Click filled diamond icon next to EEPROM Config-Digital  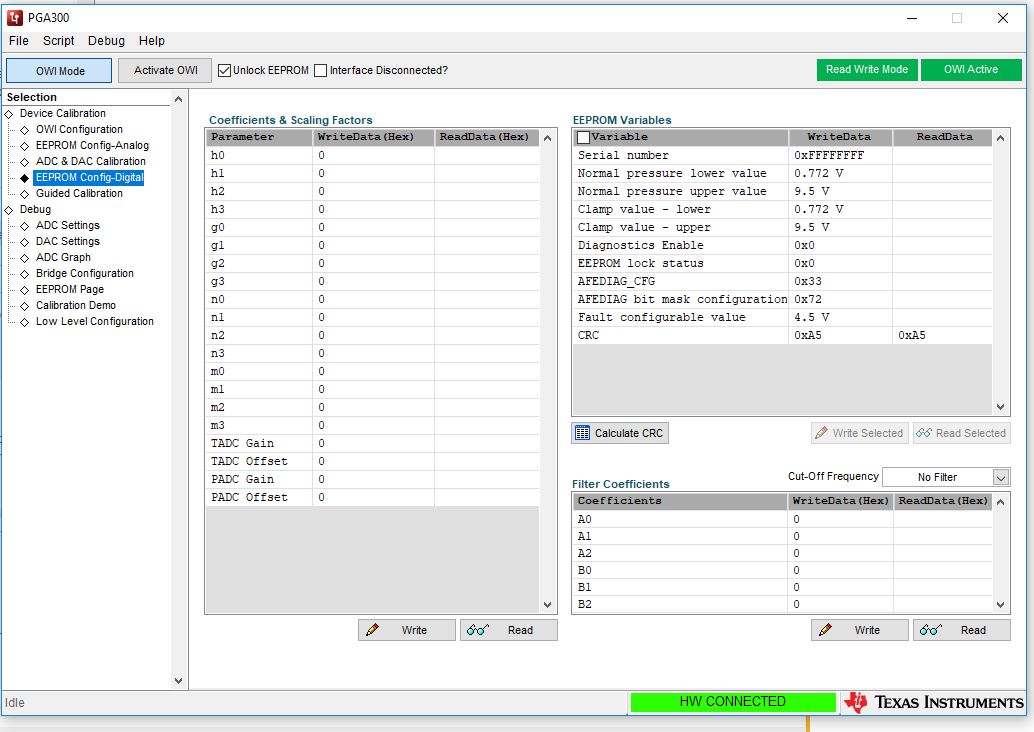[x=24, y=178]
